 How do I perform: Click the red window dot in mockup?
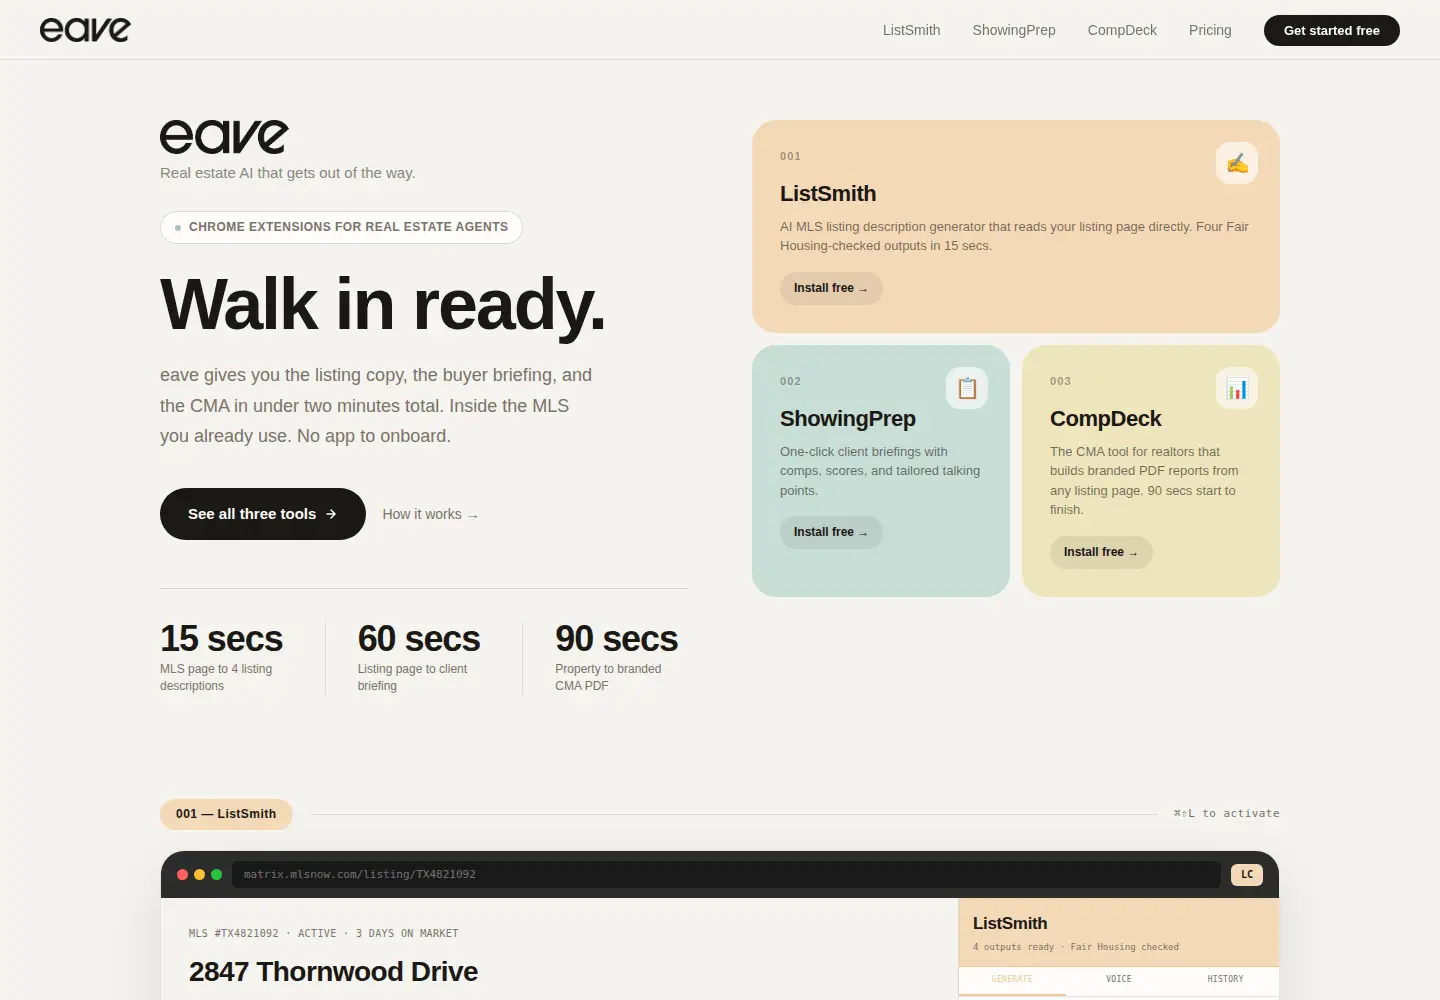click(x=183, y=874)
